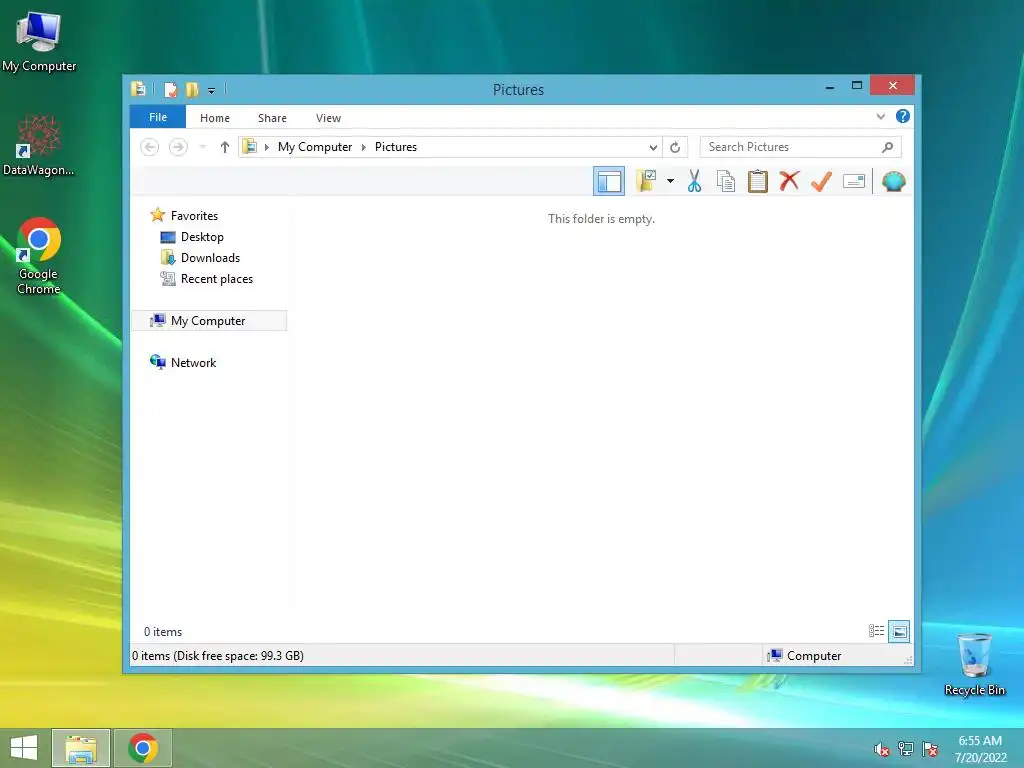Open the Share ribbon tab
The image size is (1024, 768).
[272, 118]
